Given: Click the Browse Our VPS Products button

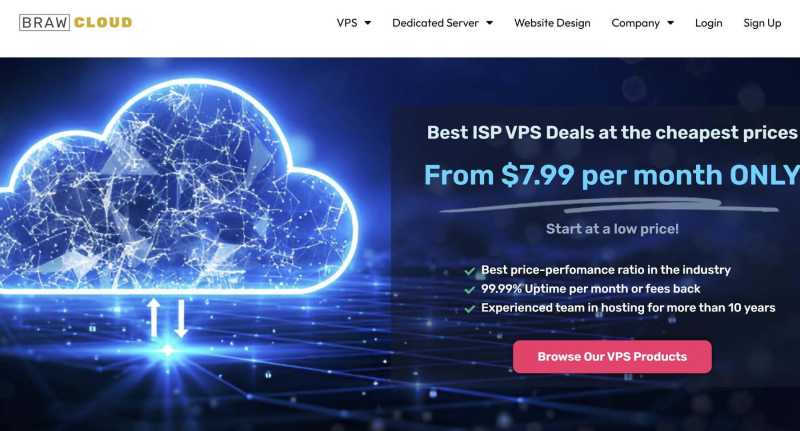Looking at the screenshot, I should pyautogui.click(x=612, y=357).
